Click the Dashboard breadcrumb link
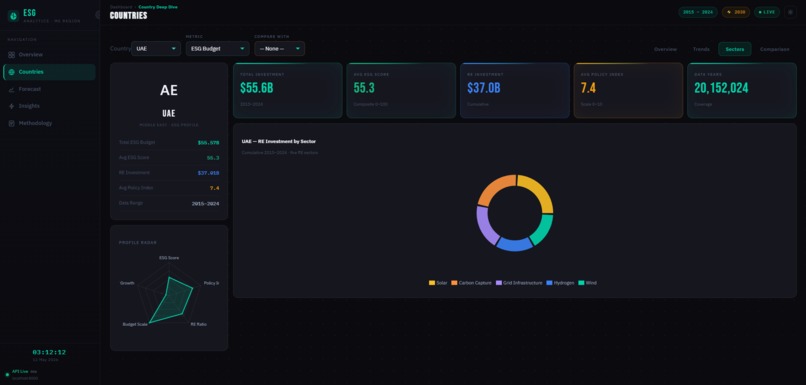806x385 pixels. coord(121,7)
